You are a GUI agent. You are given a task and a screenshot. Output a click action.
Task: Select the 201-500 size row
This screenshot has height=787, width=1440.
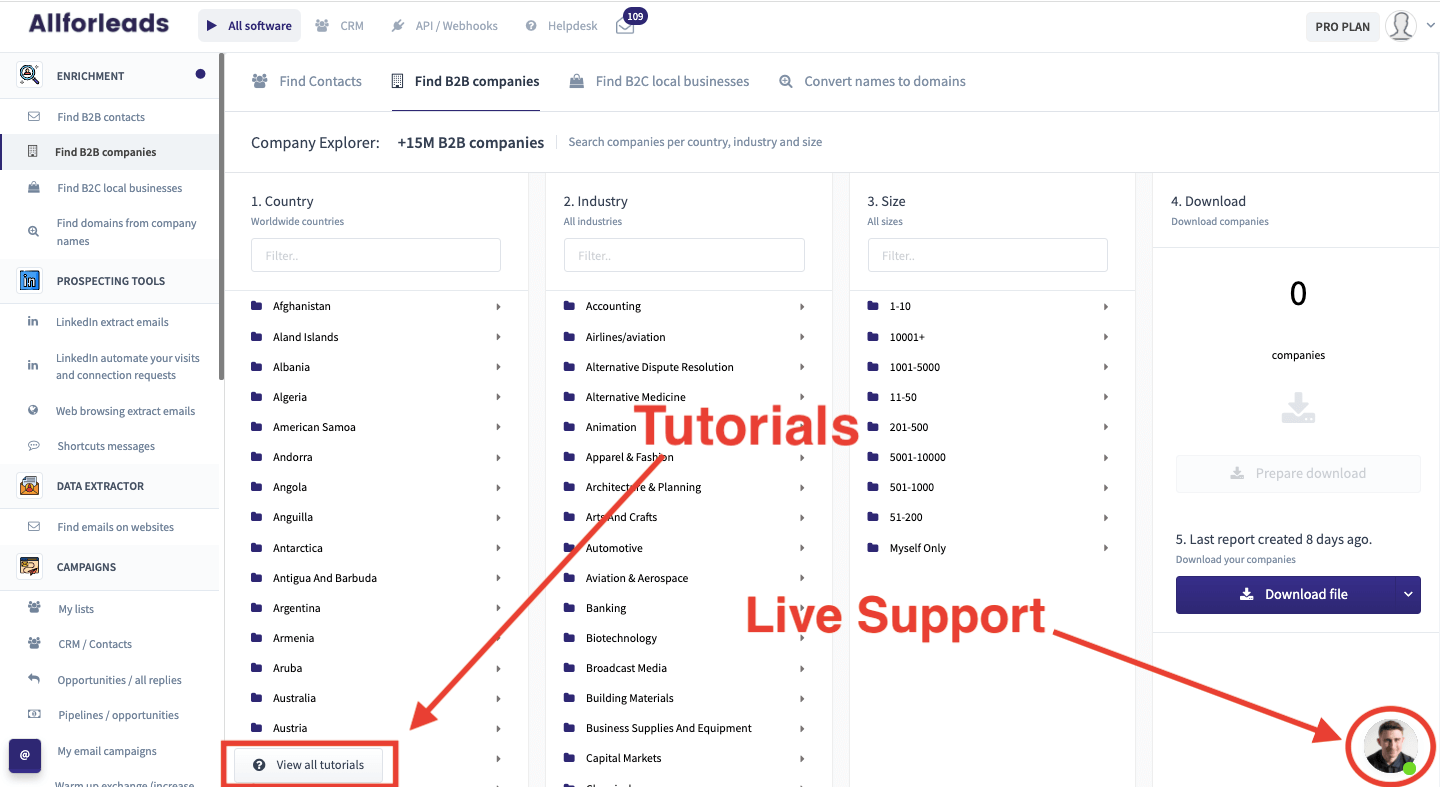(x=990, y=427)
